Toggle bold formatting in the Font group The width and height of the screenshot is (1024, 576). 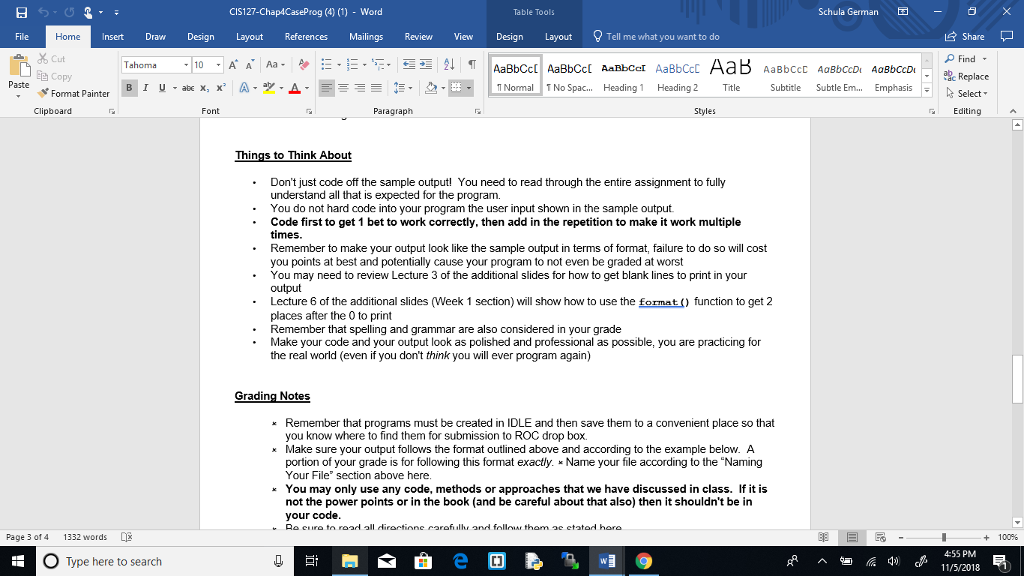[128, 87]
